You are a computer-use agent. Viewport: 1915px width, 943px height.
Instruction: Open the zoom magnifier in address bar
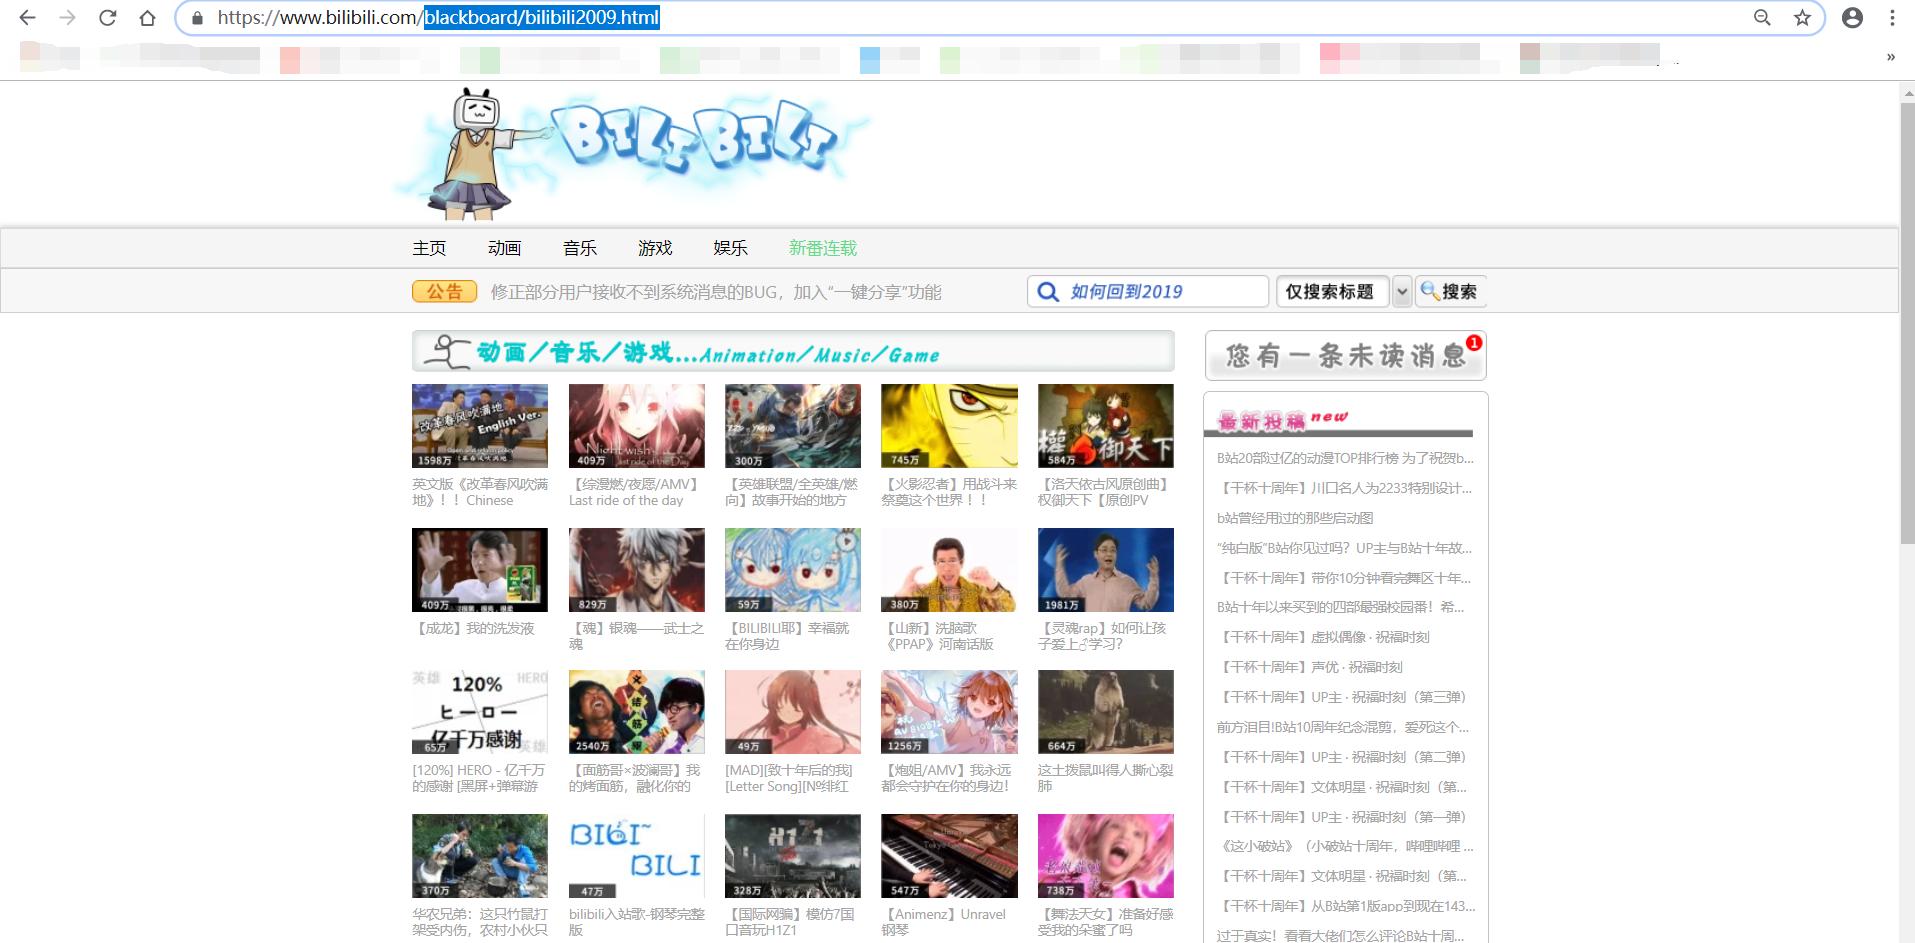coord(1762,18)
